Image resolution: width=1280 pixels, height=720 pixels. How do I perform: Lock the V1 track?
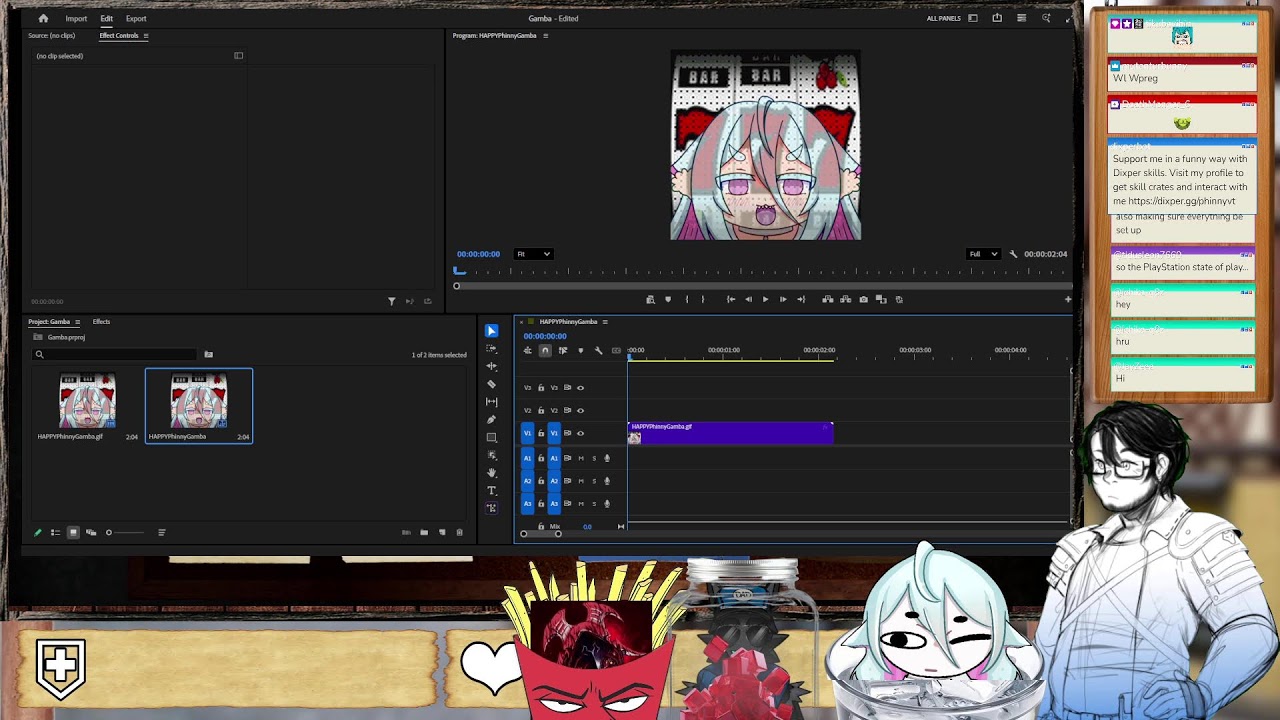point(541,433)
